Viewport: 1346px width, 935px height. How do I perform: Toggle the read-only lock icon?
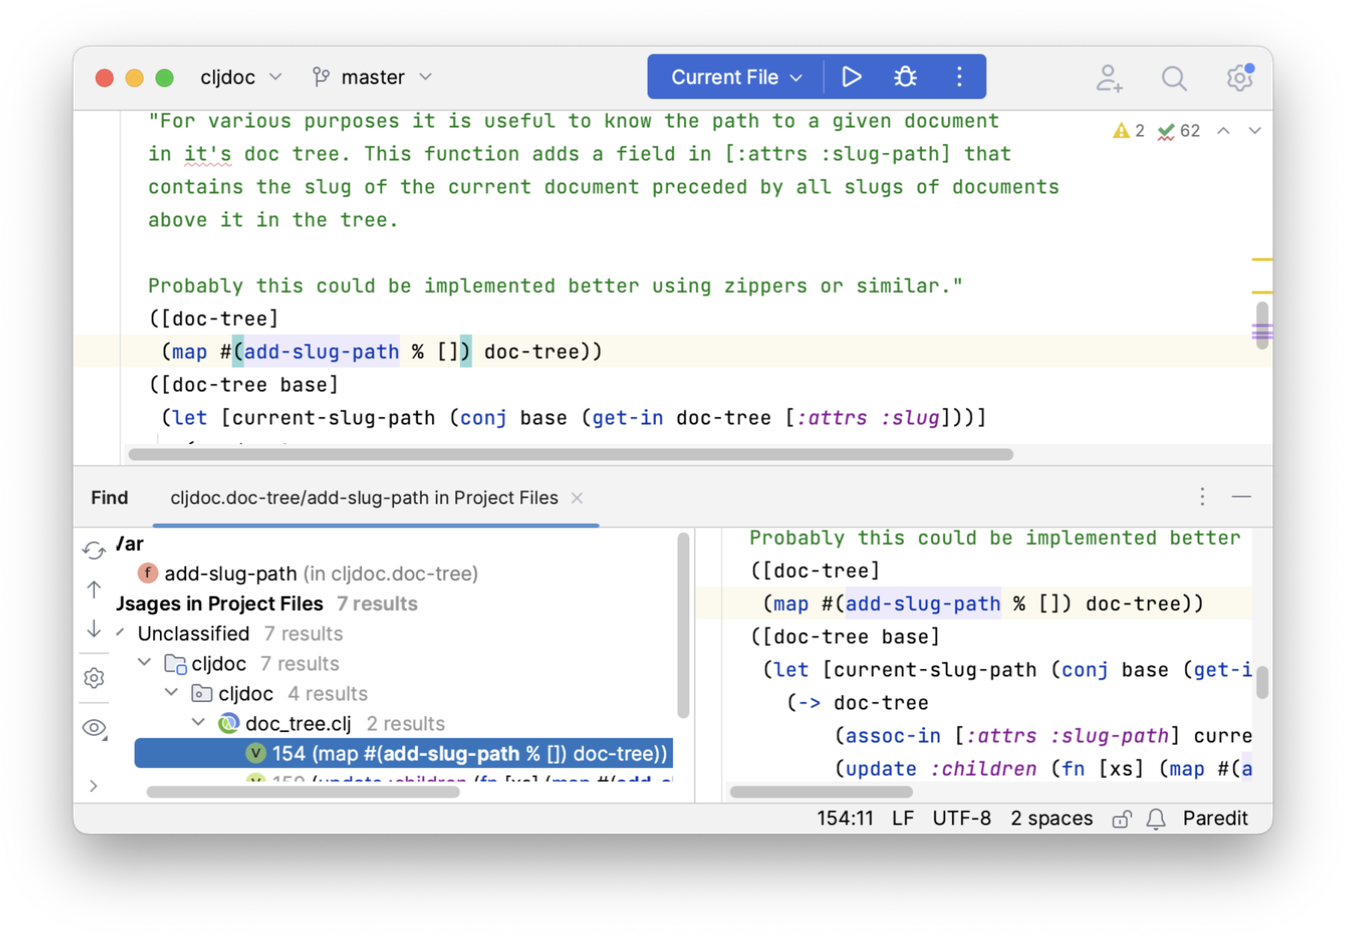coord(1122,819)
